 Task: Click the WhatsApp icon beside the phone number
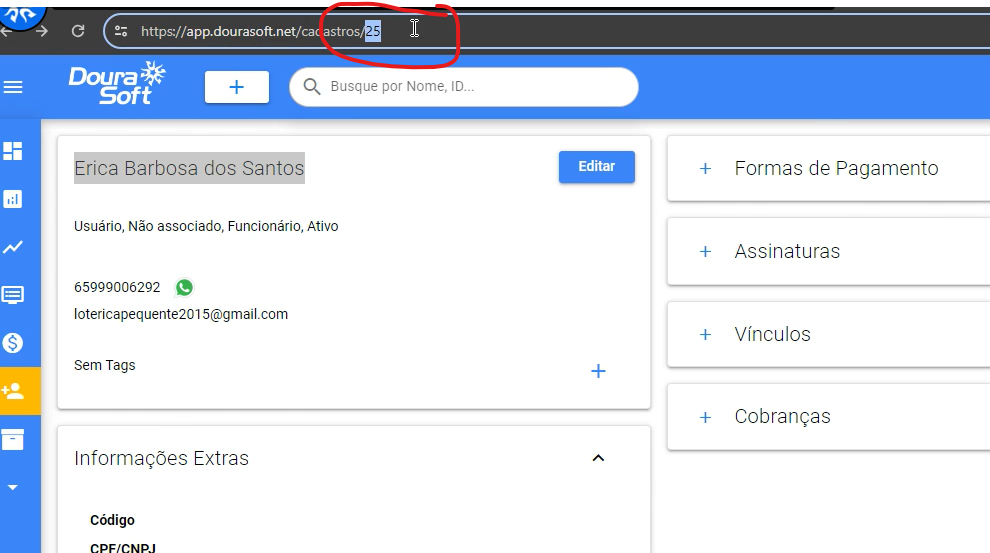point(184,288)
